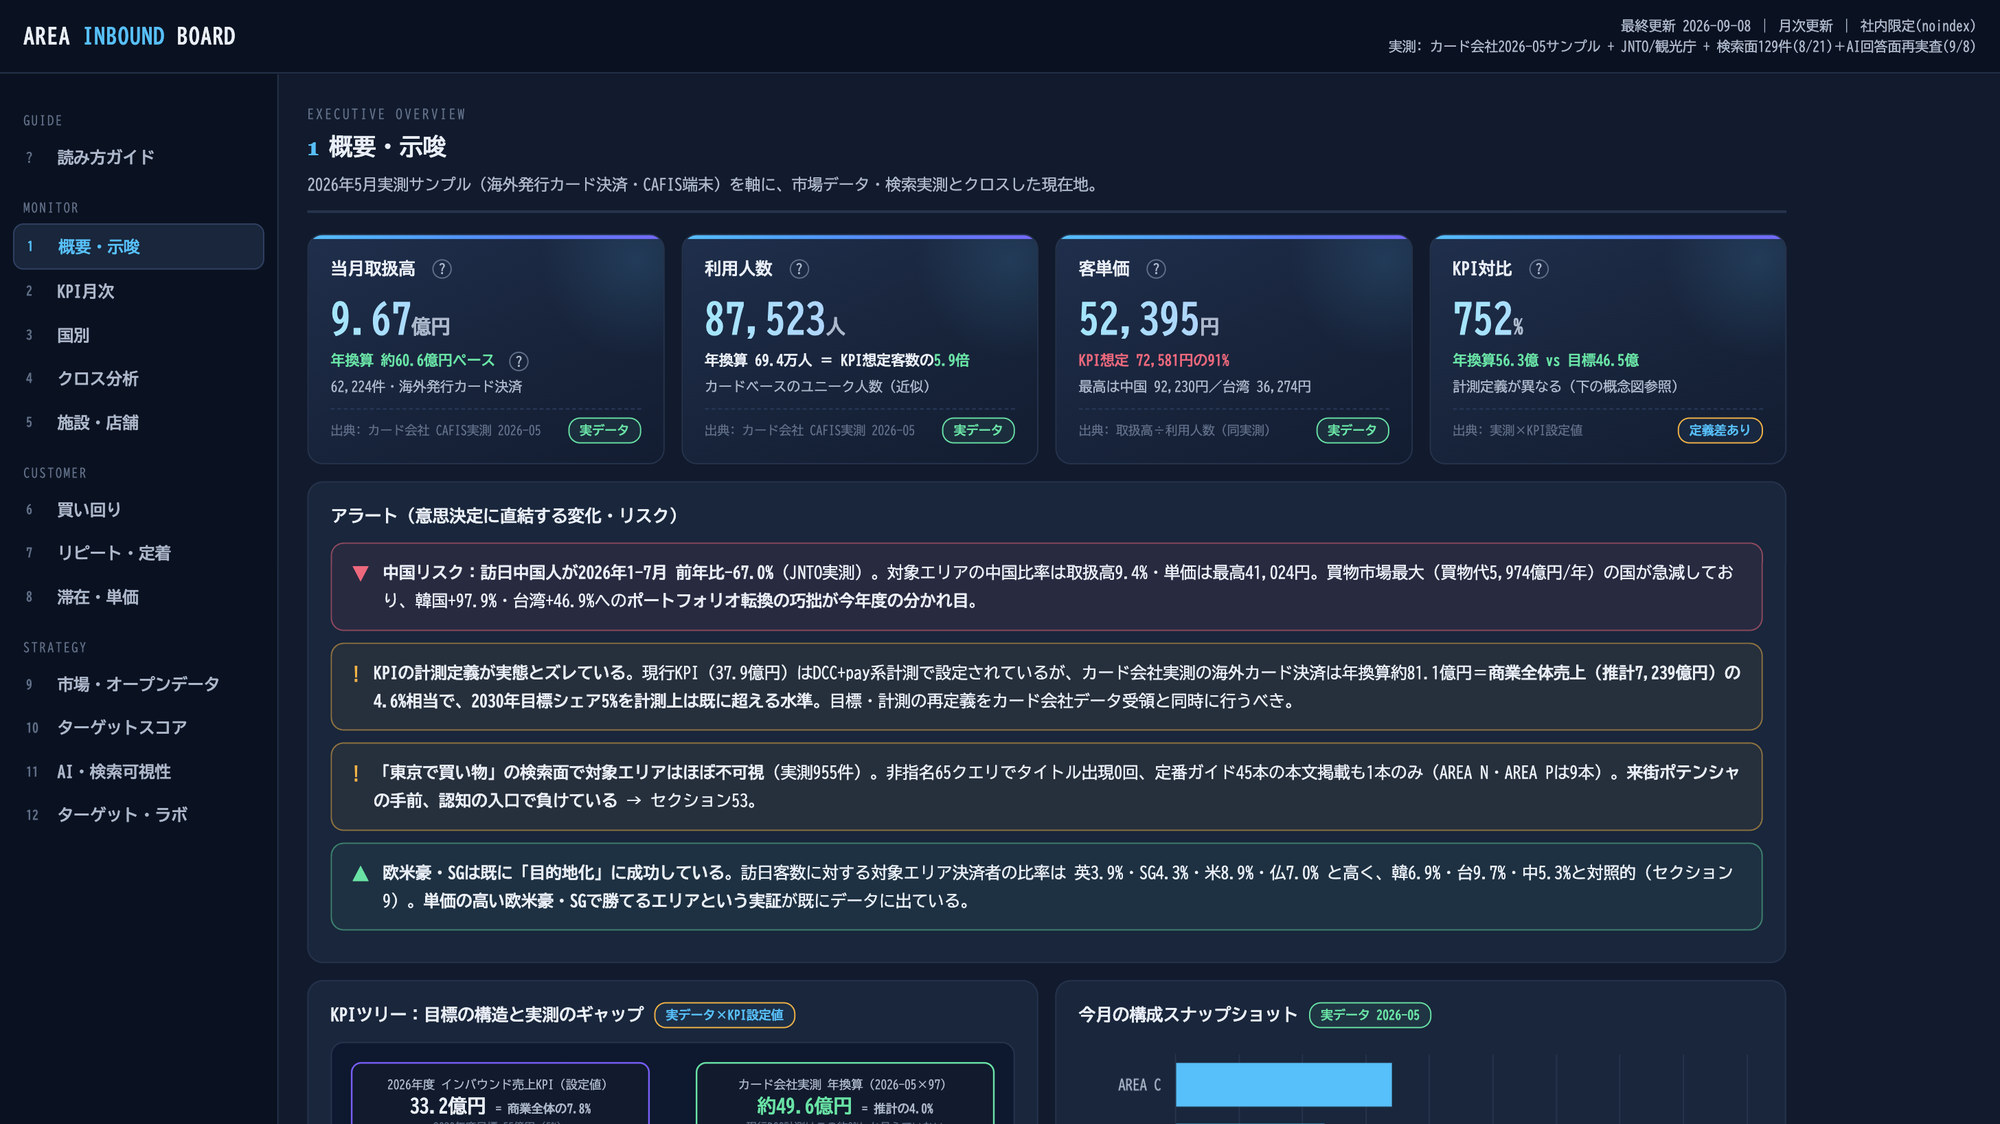Navigate to クロス分析
This screenshot has height=1124, width=2000.
[x=138, y=378]
